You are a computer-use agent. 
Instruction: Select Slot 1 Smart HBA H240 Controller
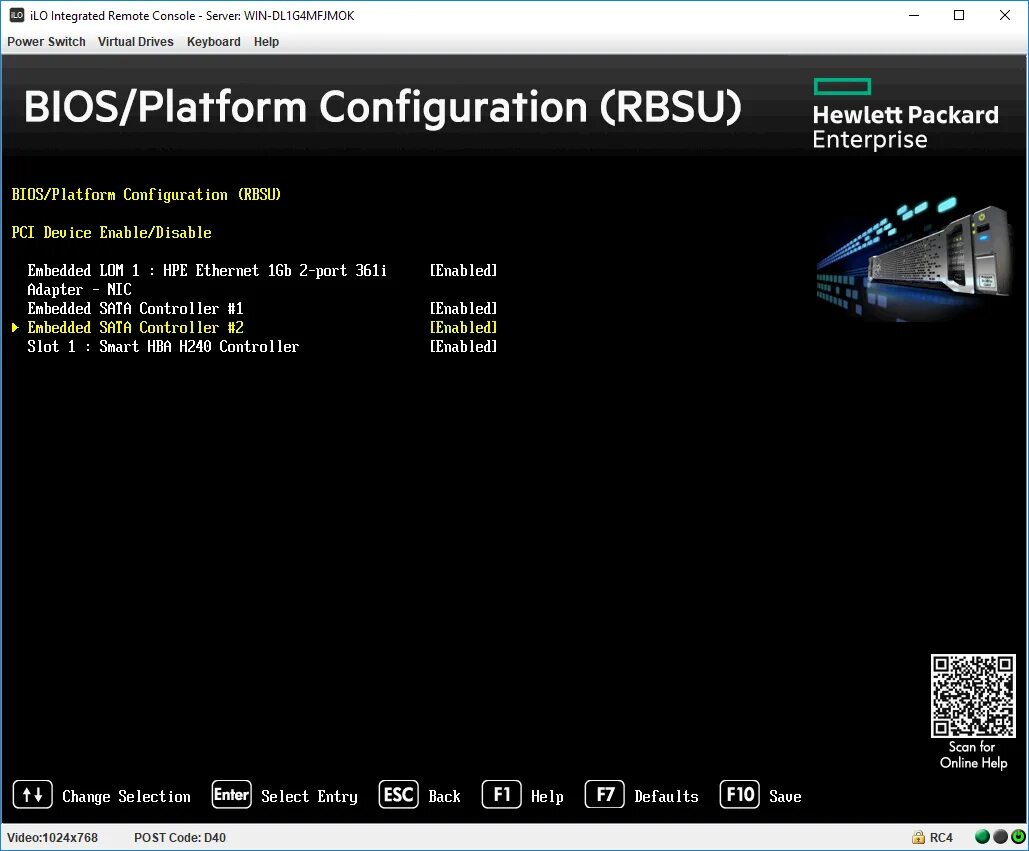coord(163,346)
